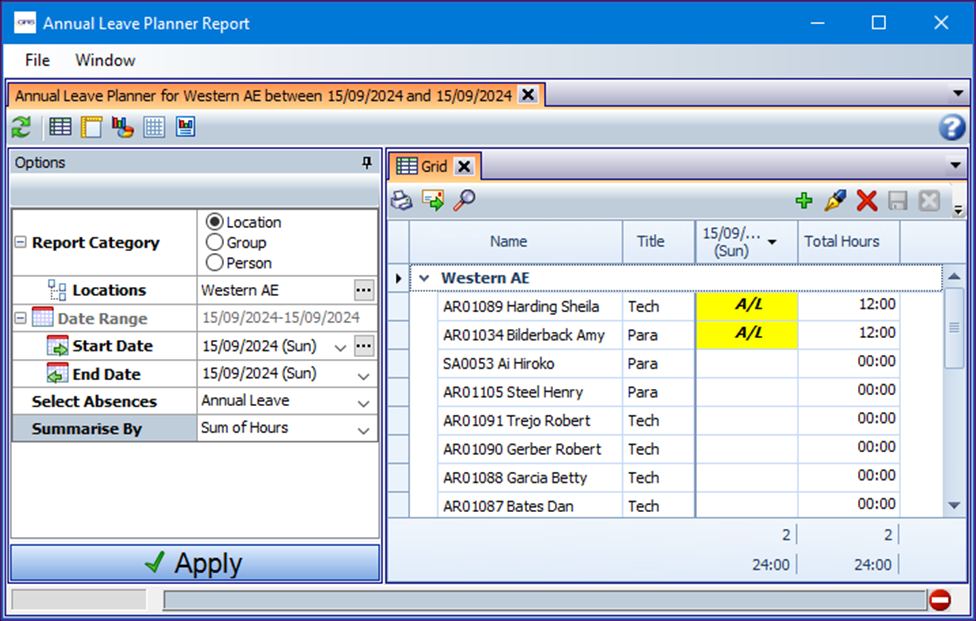Collapse the Western AE group row
976x621 pixels.
pyautogui.click(x=424, y=278)
